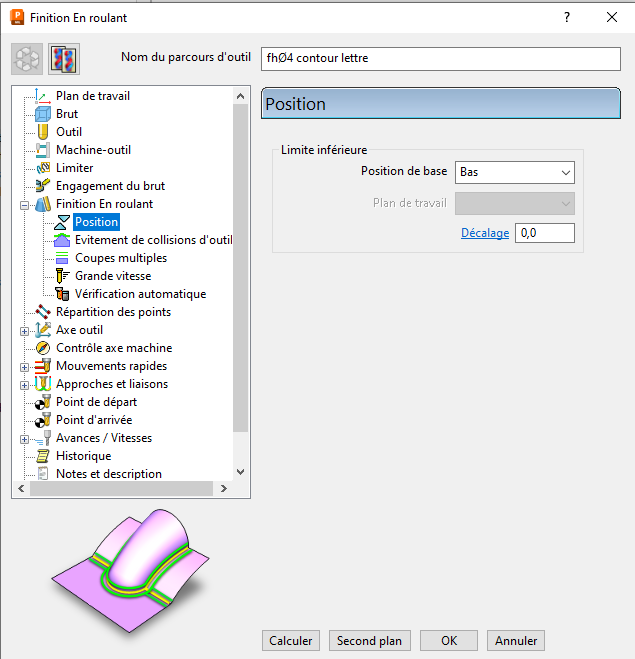
Task: Click the Mouvements rapides icon
Action: 43,366
